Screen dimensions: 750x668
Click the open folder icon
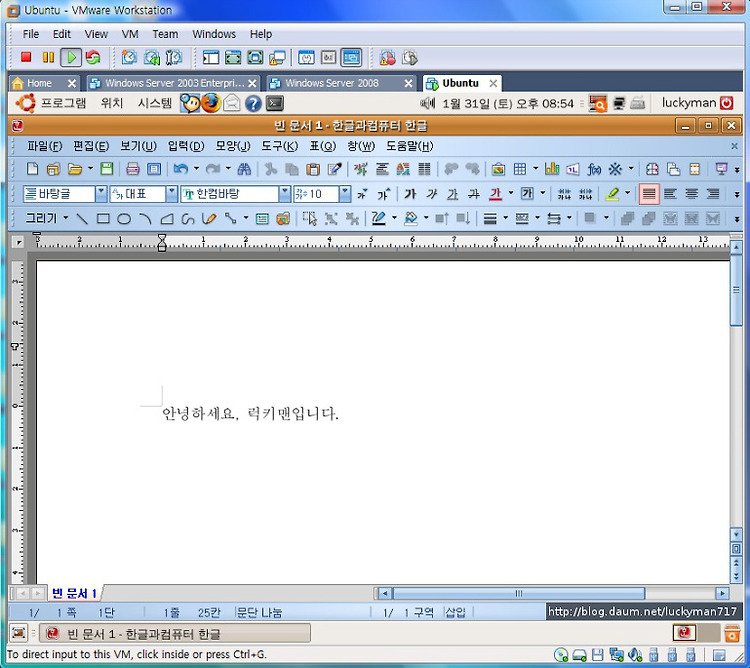[75, 168]
